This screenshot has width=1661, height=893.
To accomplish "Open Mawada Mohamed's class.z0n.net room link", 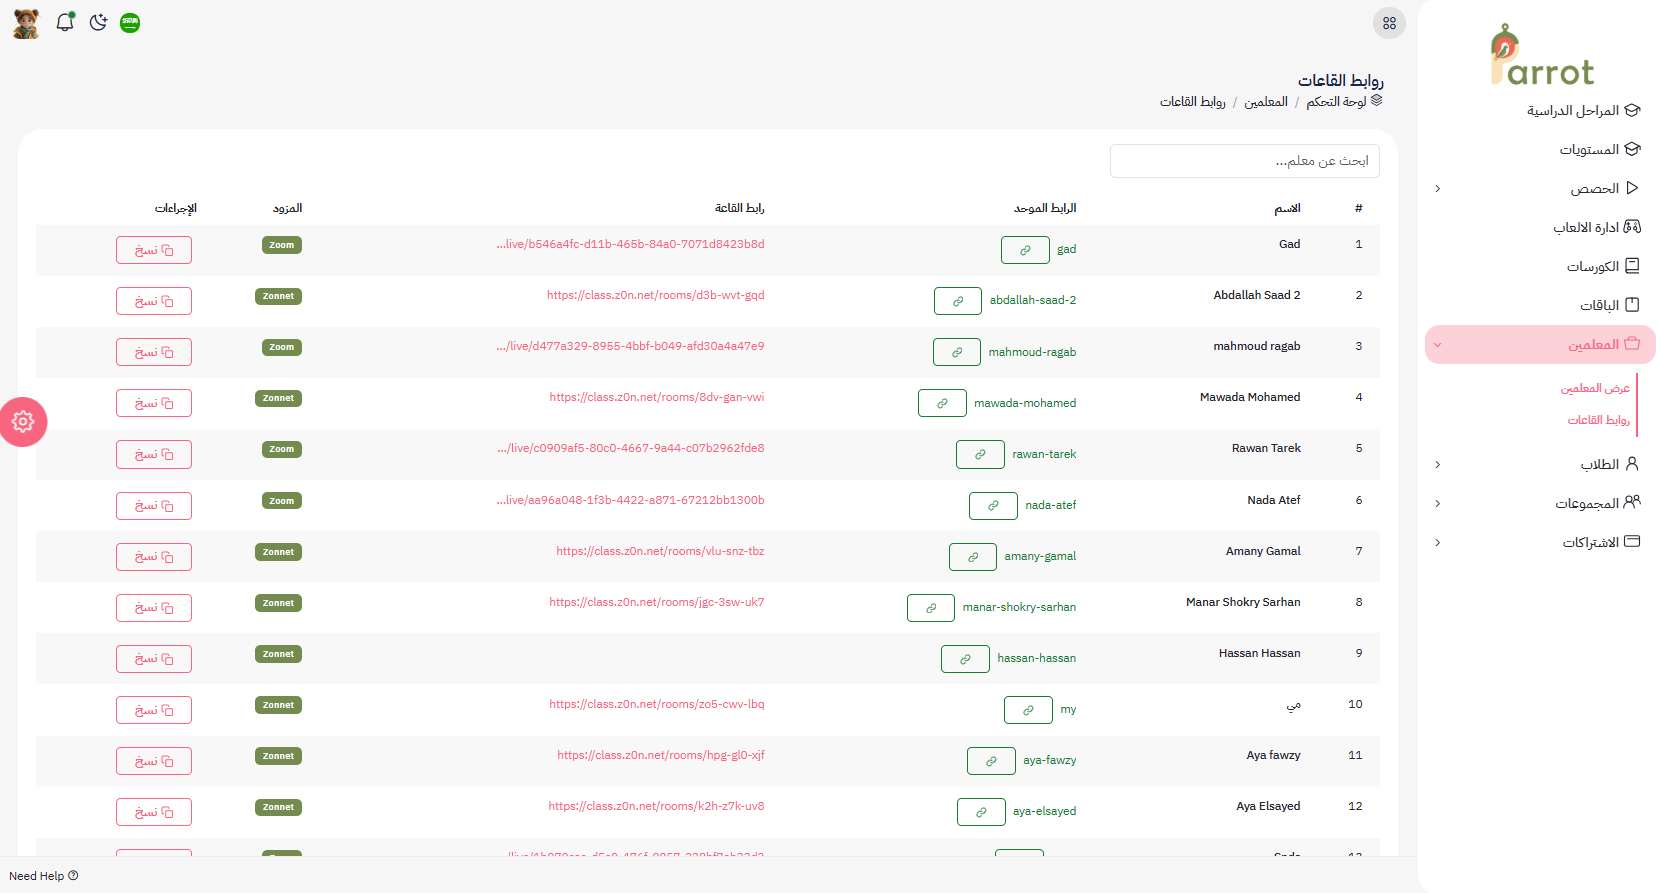I will [x=656, y=397].
